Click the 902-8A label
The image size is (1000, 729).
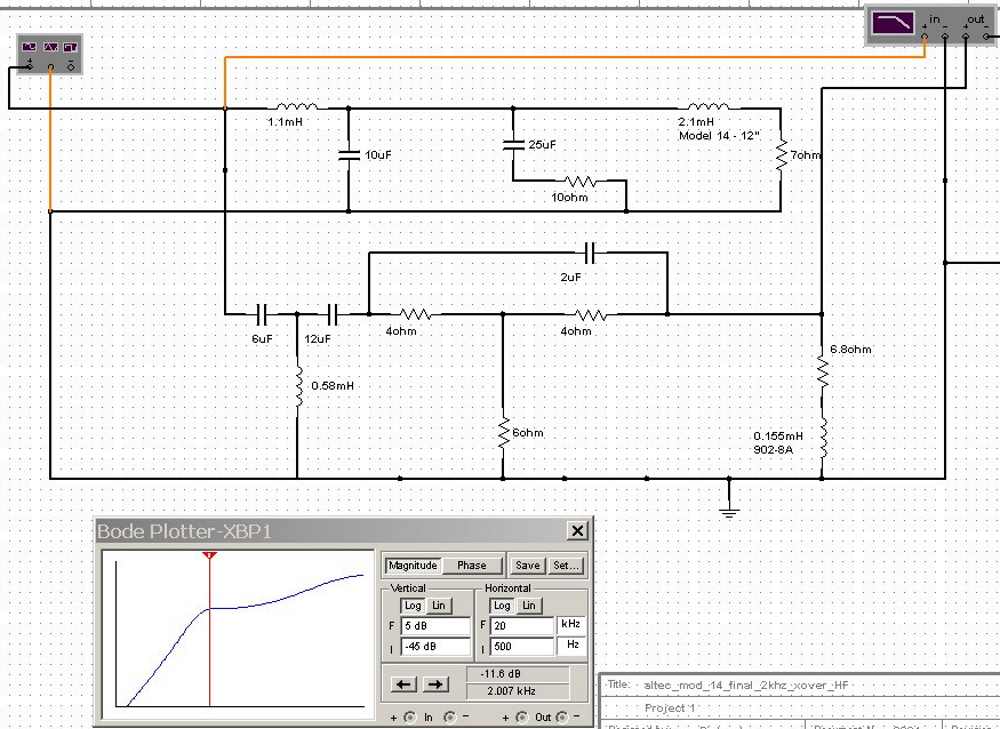tap(773, 450)
